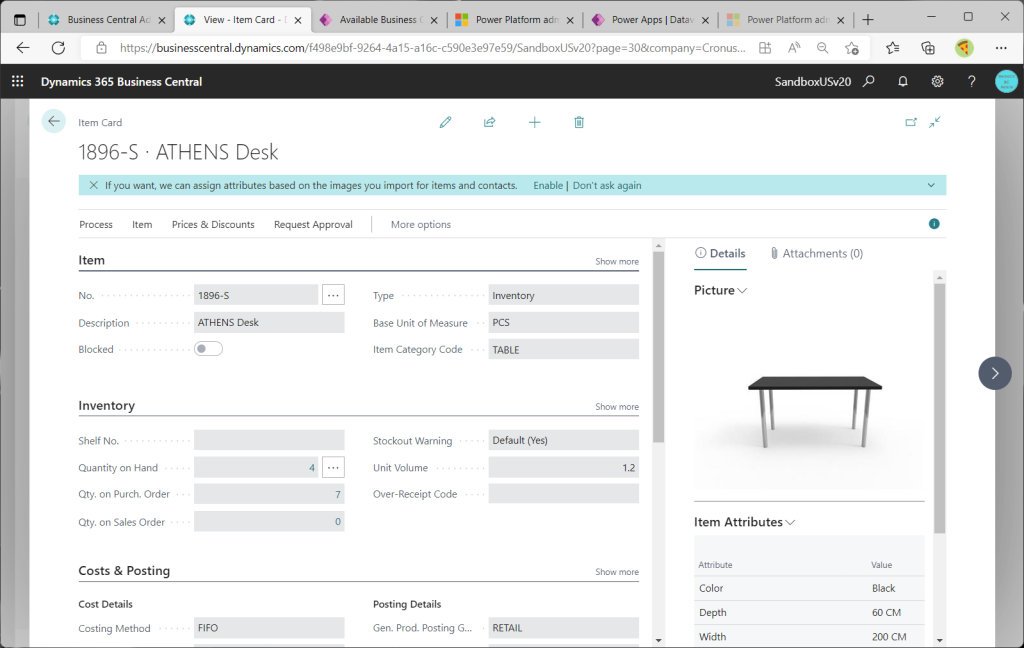Click the Item Category Code field TABLE

pyautogui.click(x=564, y=349)
